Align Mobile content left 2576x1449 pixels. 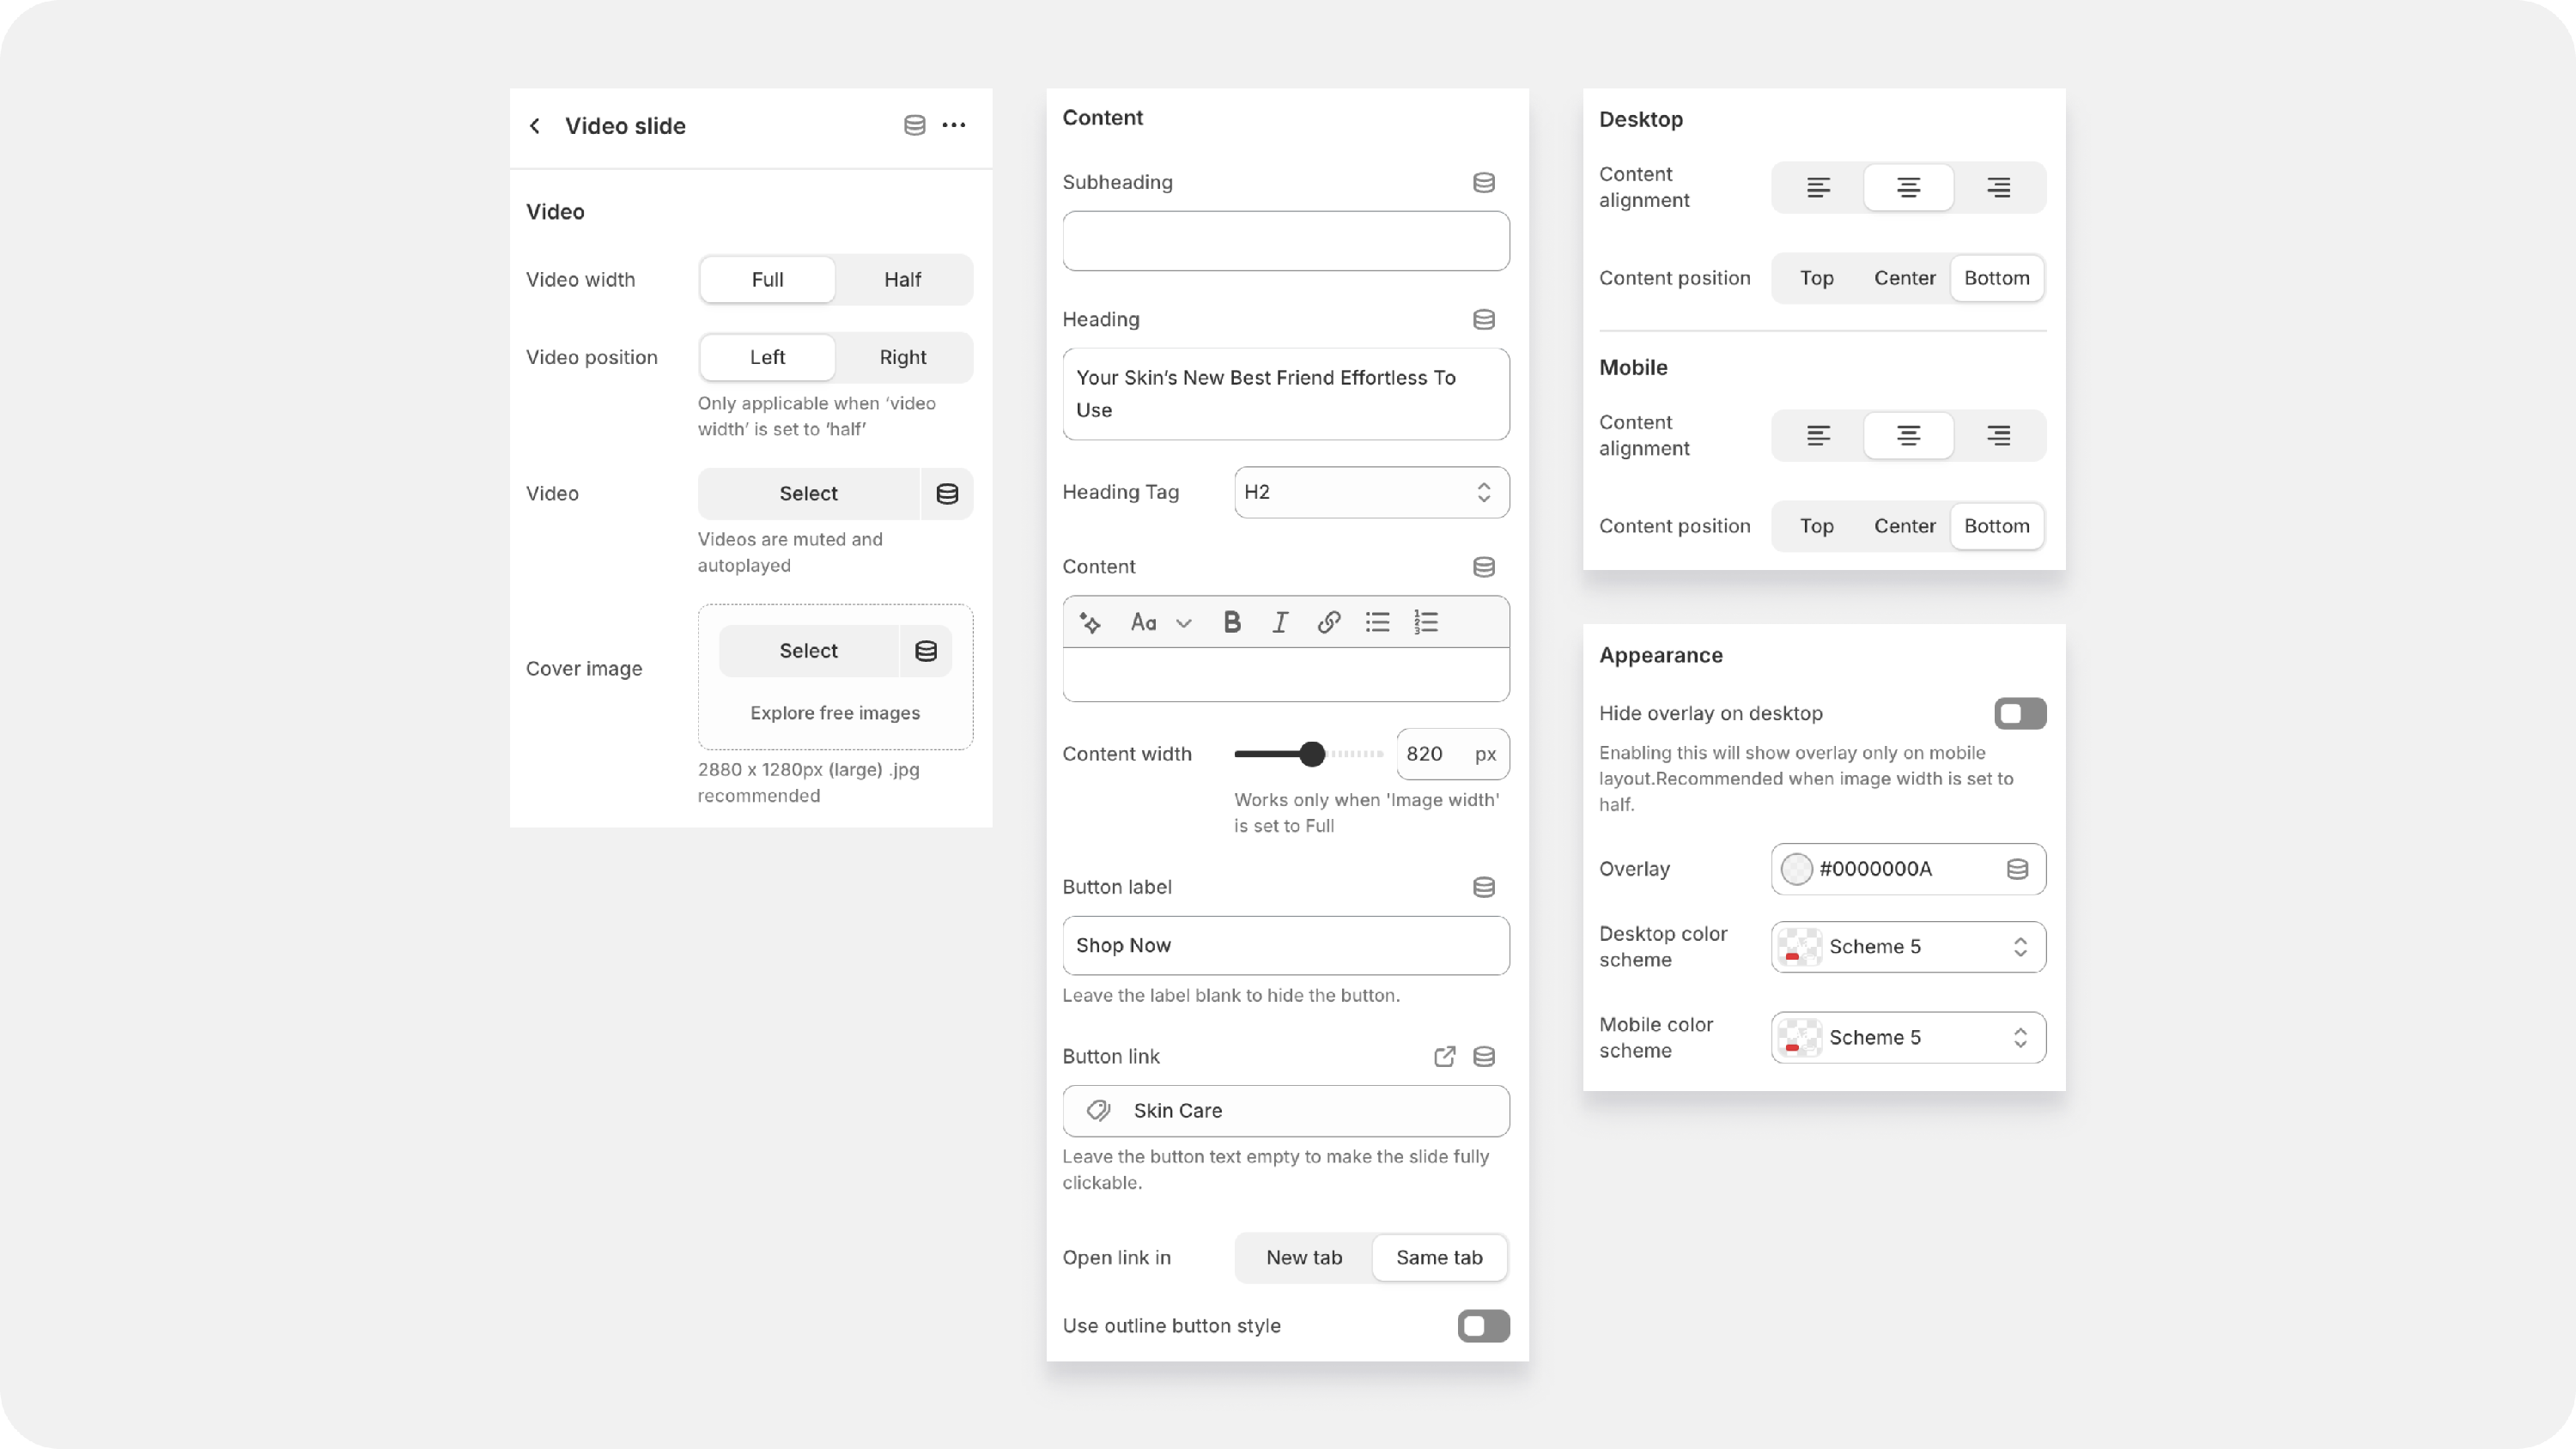coord(1818,435)
